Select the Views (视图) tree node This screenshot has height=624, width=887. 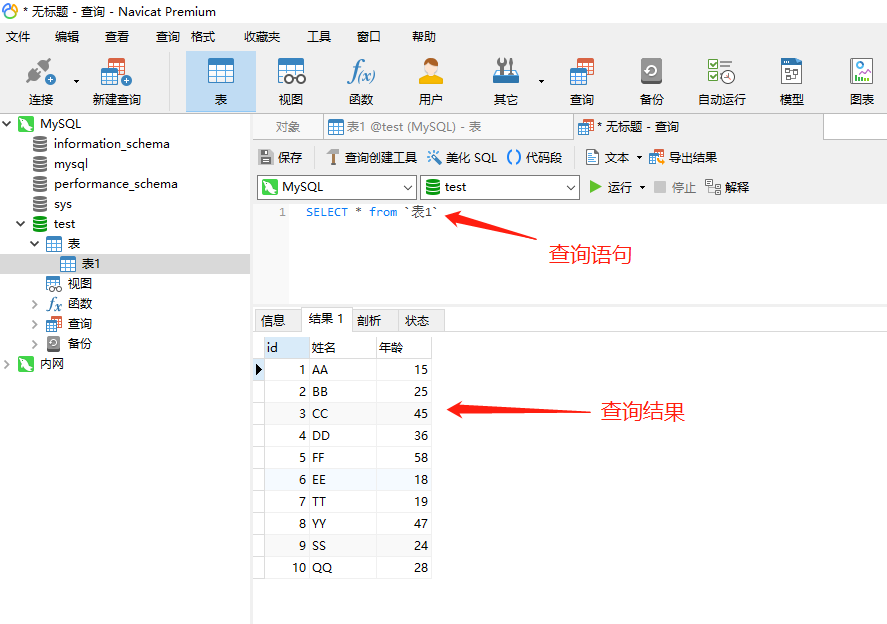point(79,283)
